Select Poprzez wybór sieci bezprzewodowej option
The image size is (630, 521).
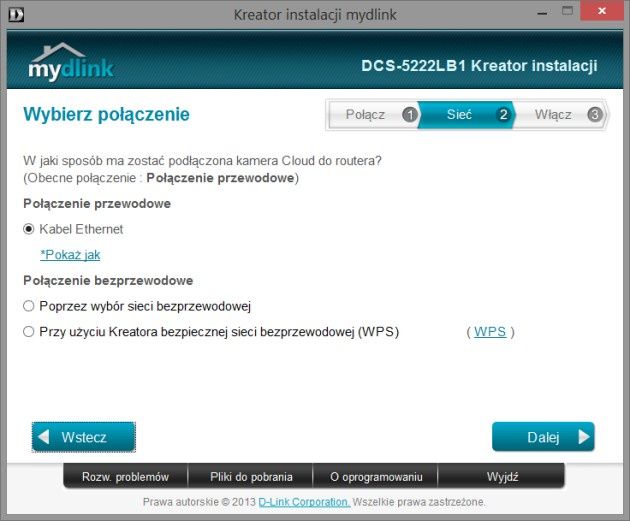(29, 306)
